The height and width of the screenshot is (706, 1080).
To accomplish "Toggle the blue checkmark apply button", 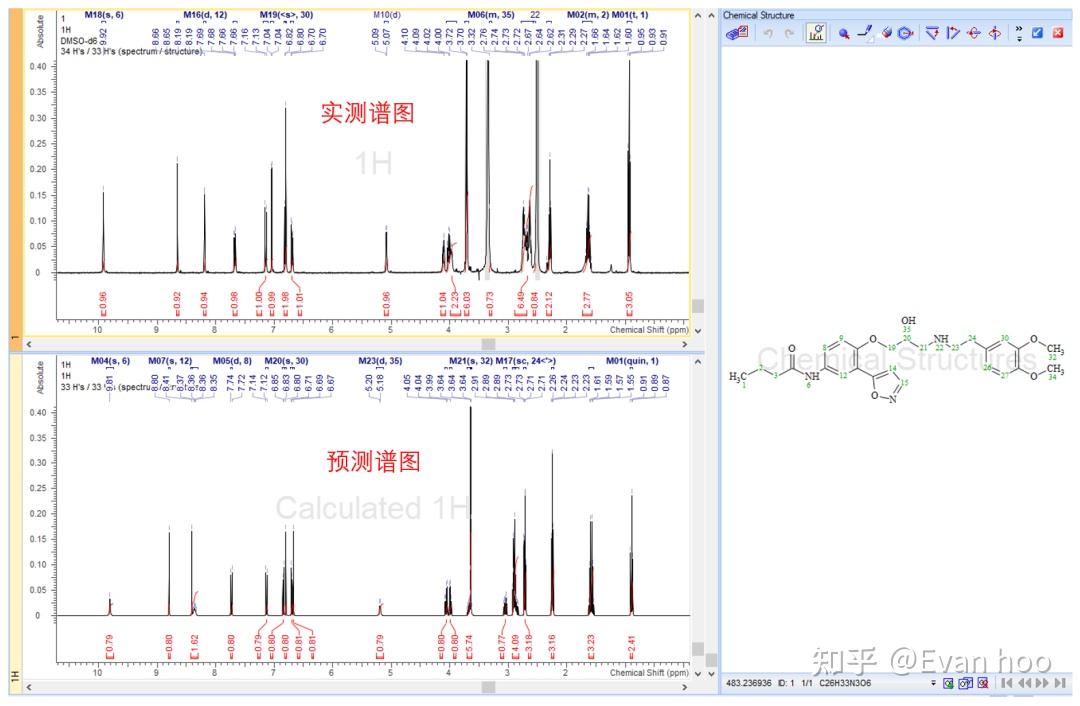I will [1037, 32].
